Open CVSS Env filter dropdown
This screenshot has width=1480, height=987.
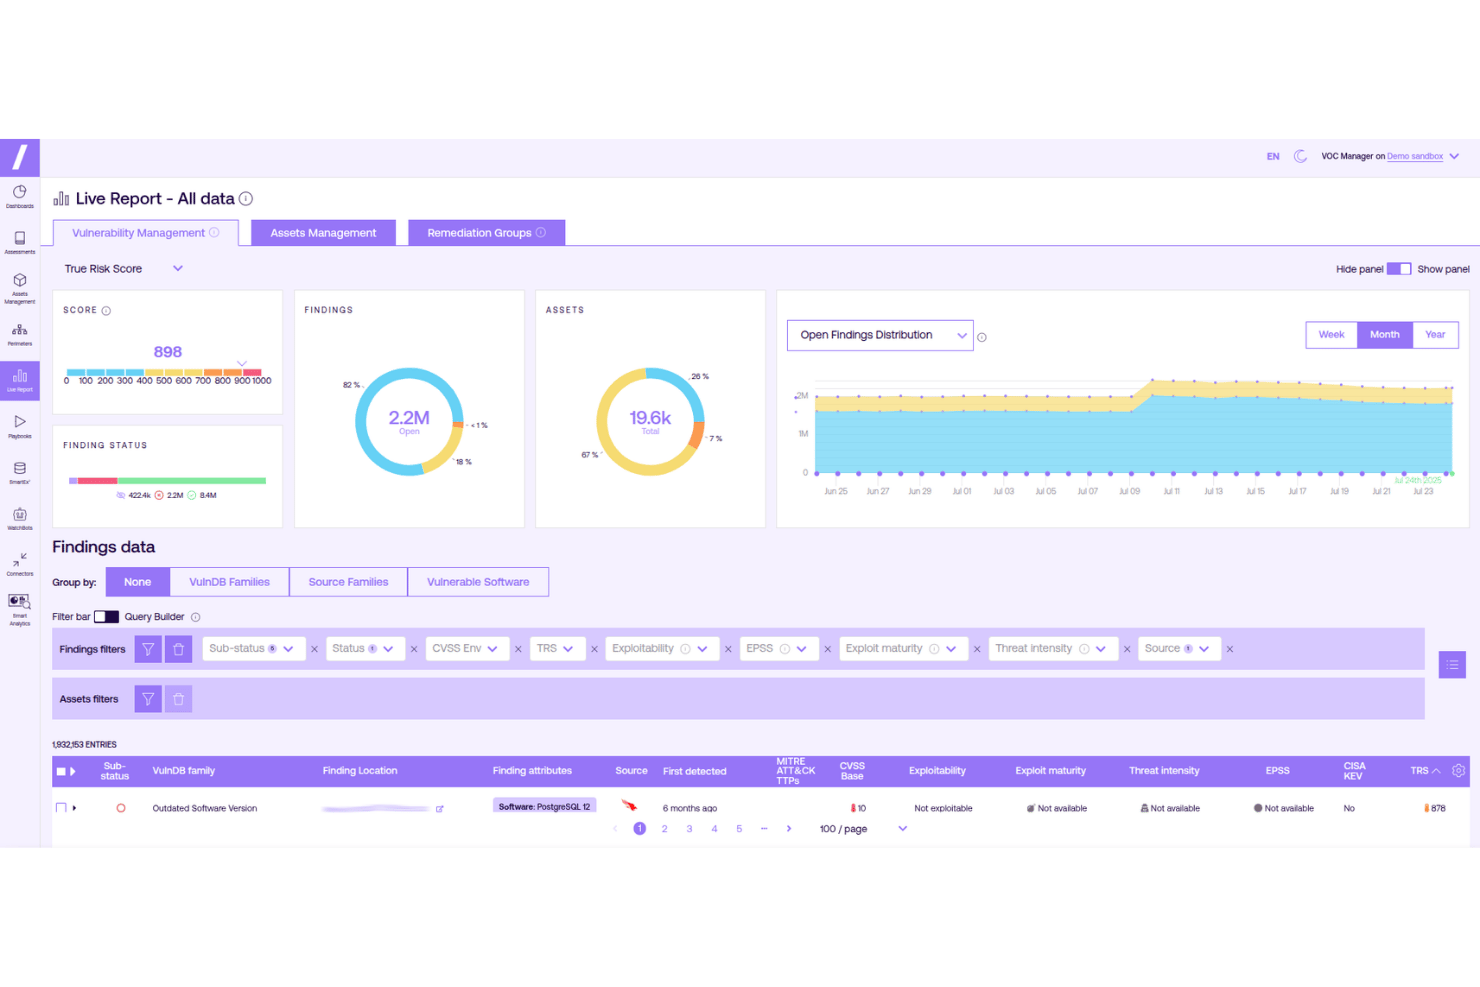tap(467, 649)
